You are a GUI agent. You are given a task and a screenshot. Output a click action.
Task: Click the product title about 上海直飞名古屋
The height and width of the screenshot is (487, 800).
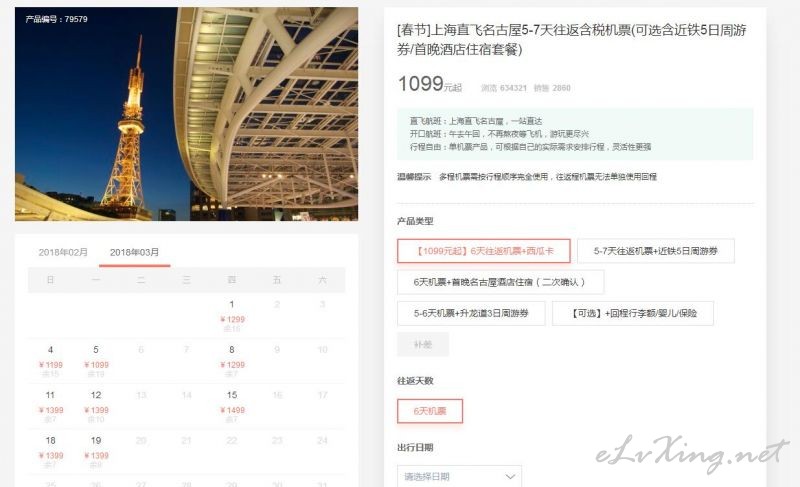[571, 40]
